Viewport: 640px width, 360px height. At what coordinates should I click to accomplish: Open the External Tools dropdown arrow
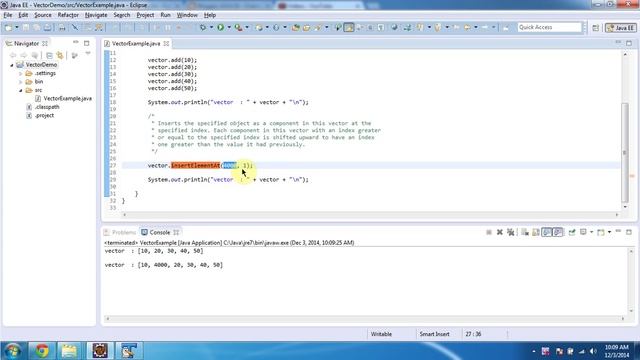(247, 27)
